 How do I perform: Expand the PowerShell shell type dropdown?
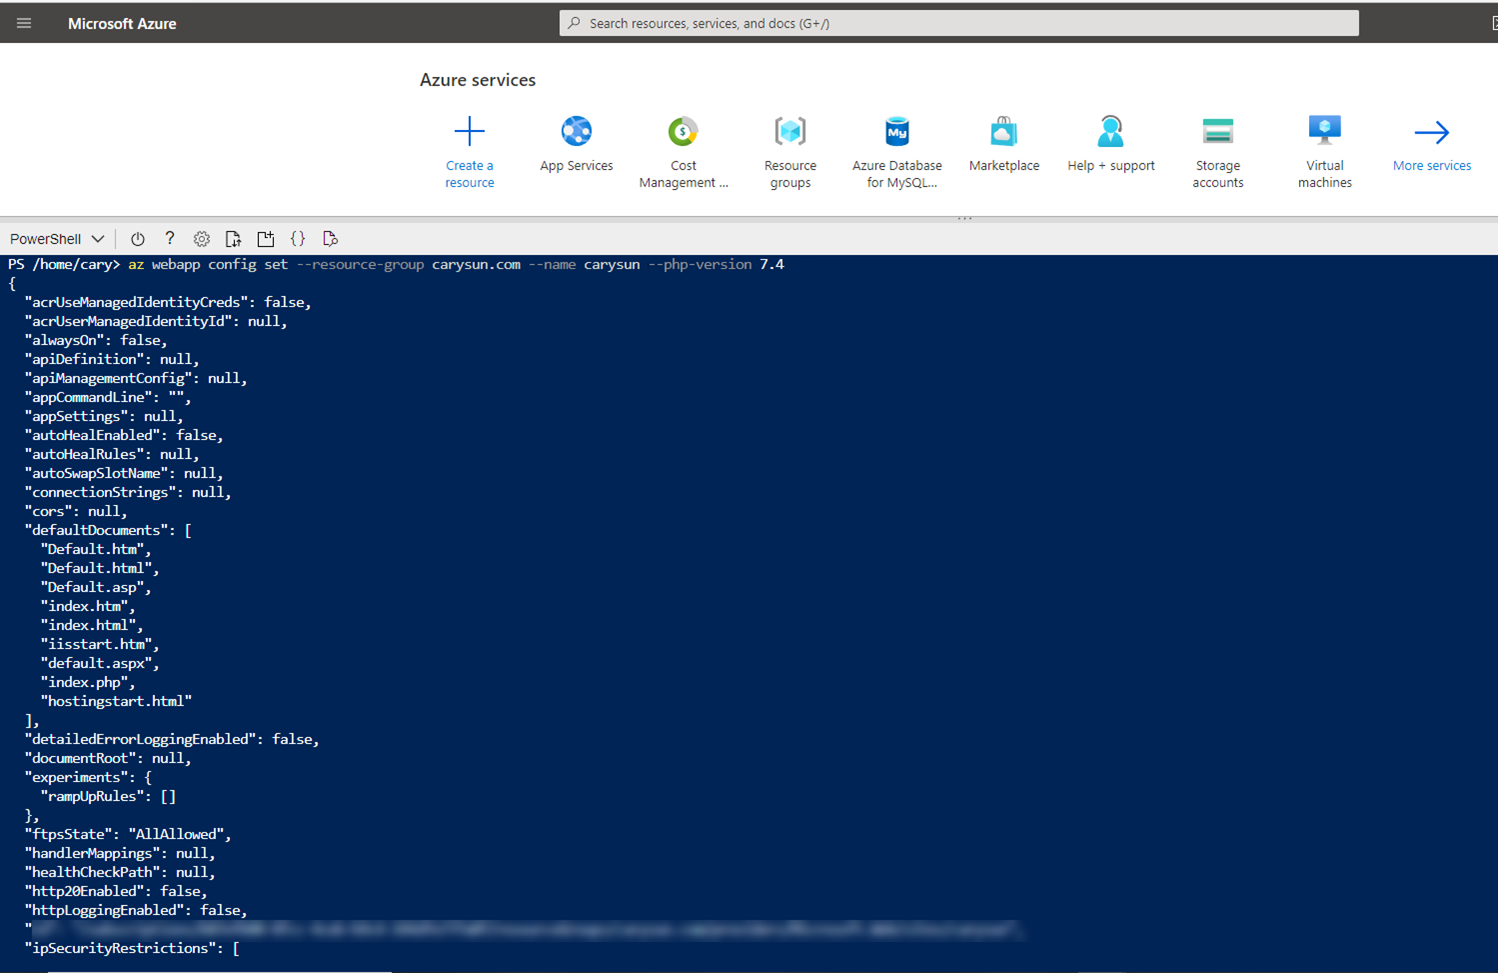[57, 239]
